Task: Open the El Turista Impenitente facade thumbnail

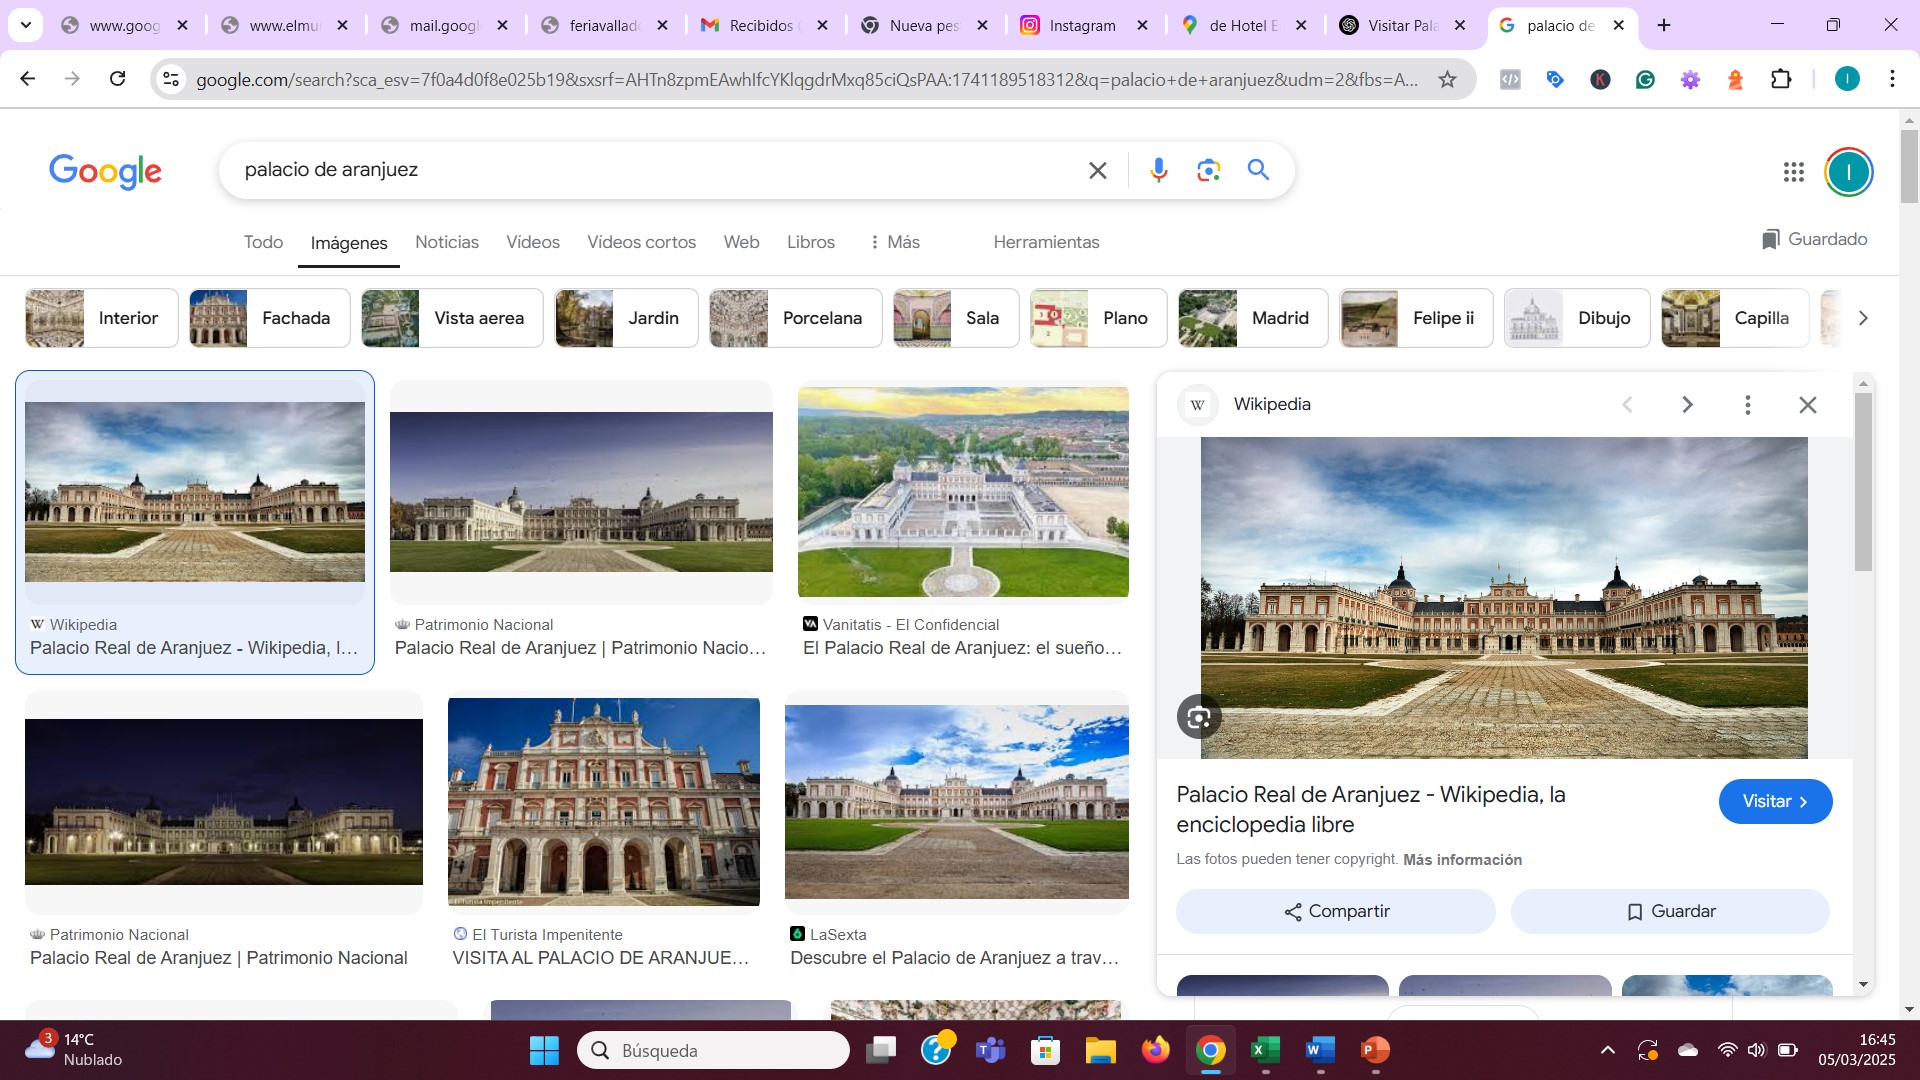Action: [603, 802]
